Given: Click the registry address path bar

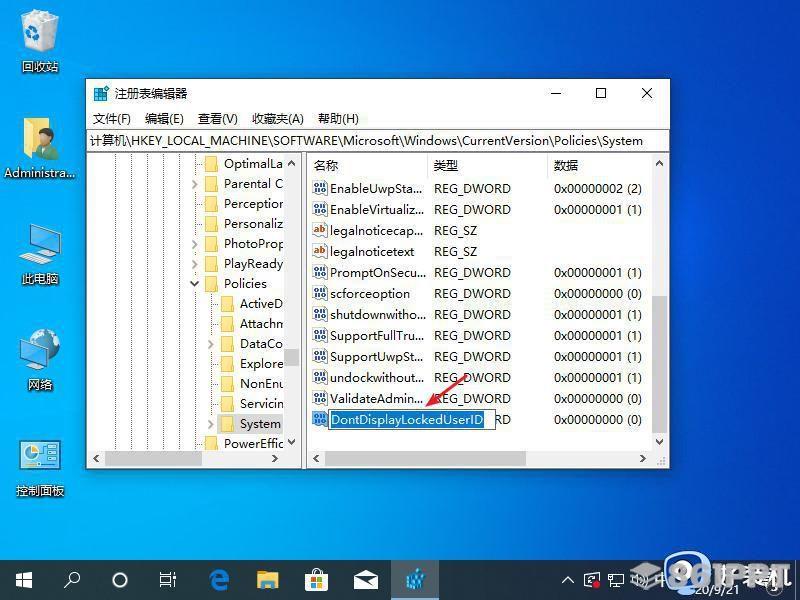Looking at the screenshot, I should [x=378, y=141].
